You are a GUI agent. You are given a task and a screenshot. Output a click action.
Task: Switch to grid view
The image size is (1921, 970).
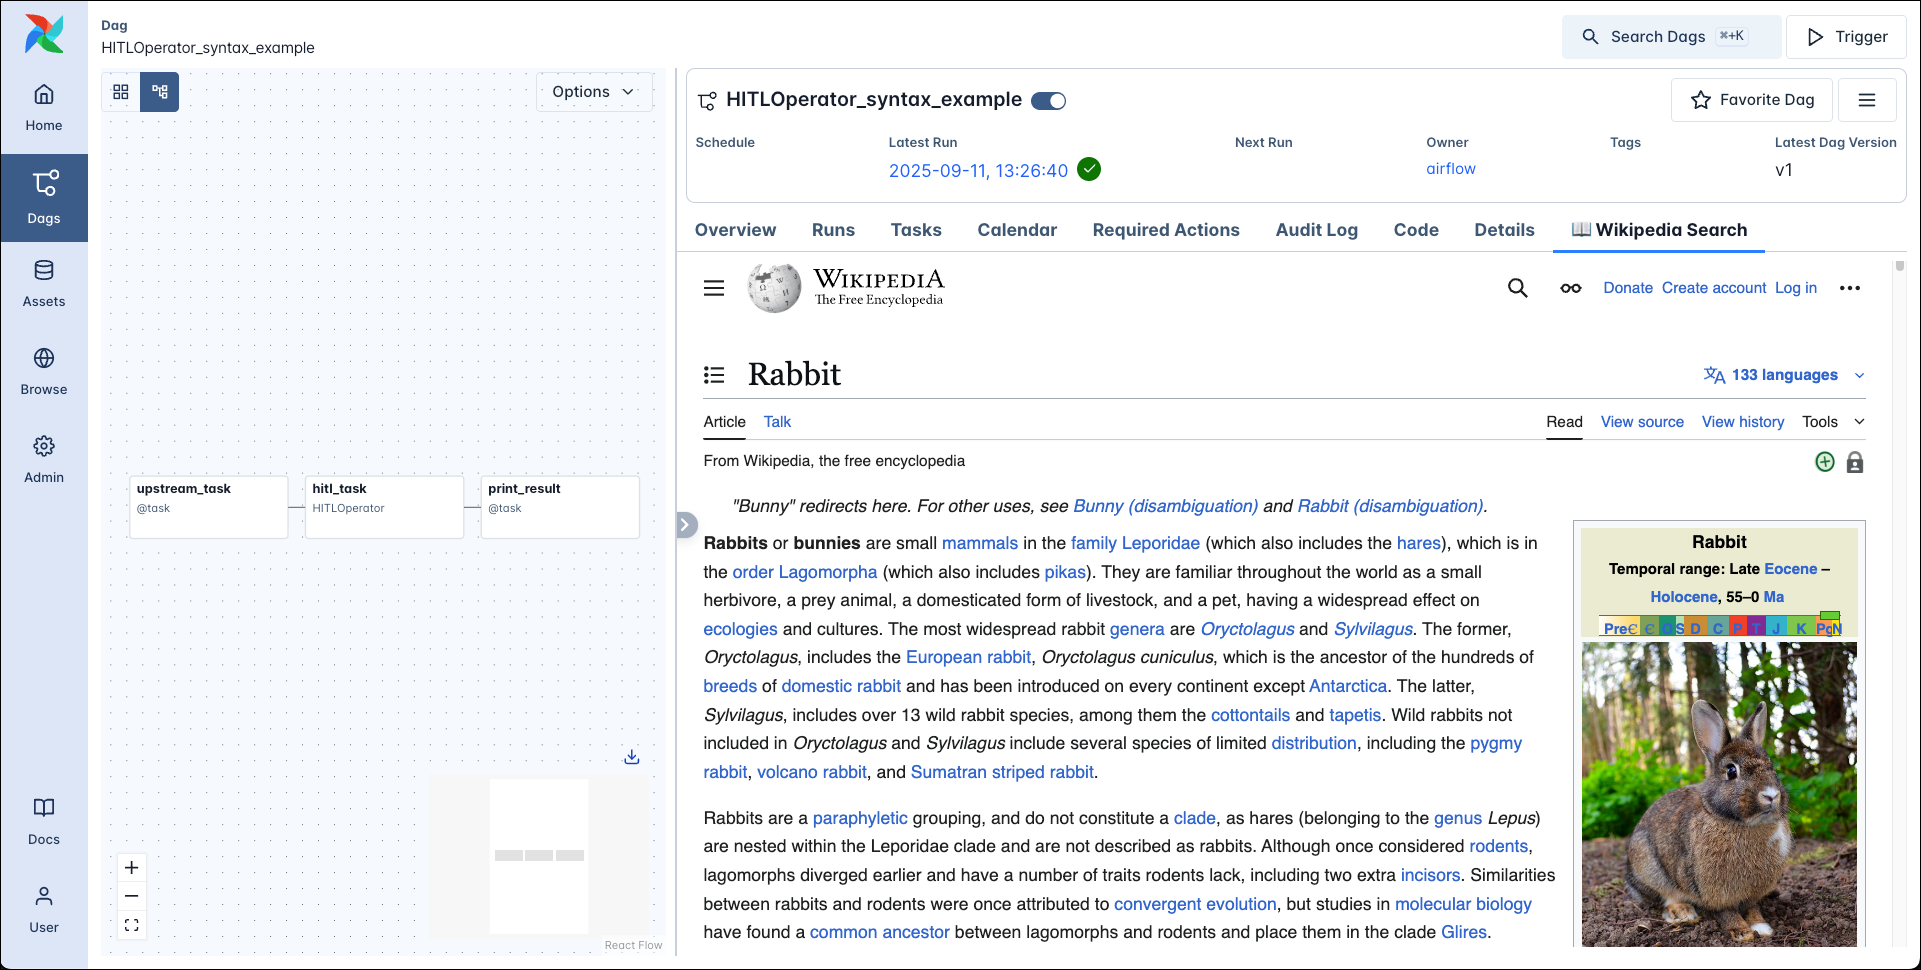[x=121, y=92]
